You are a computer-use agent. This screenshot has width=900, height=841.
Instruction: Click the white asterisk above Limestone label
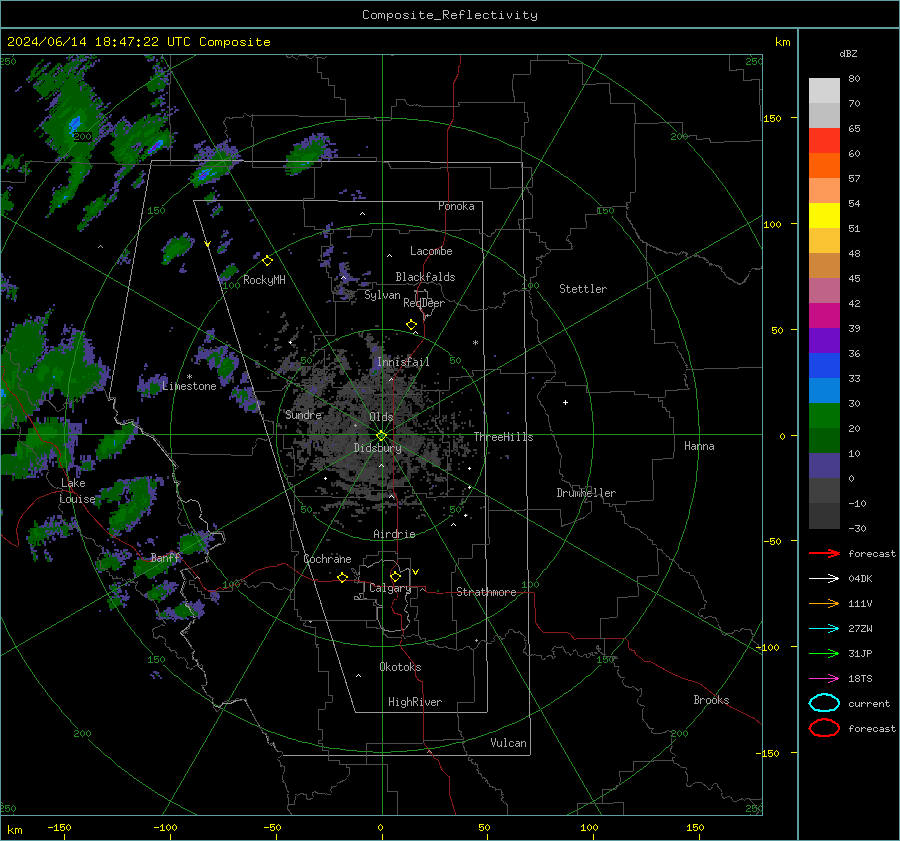tap(189, 377)
